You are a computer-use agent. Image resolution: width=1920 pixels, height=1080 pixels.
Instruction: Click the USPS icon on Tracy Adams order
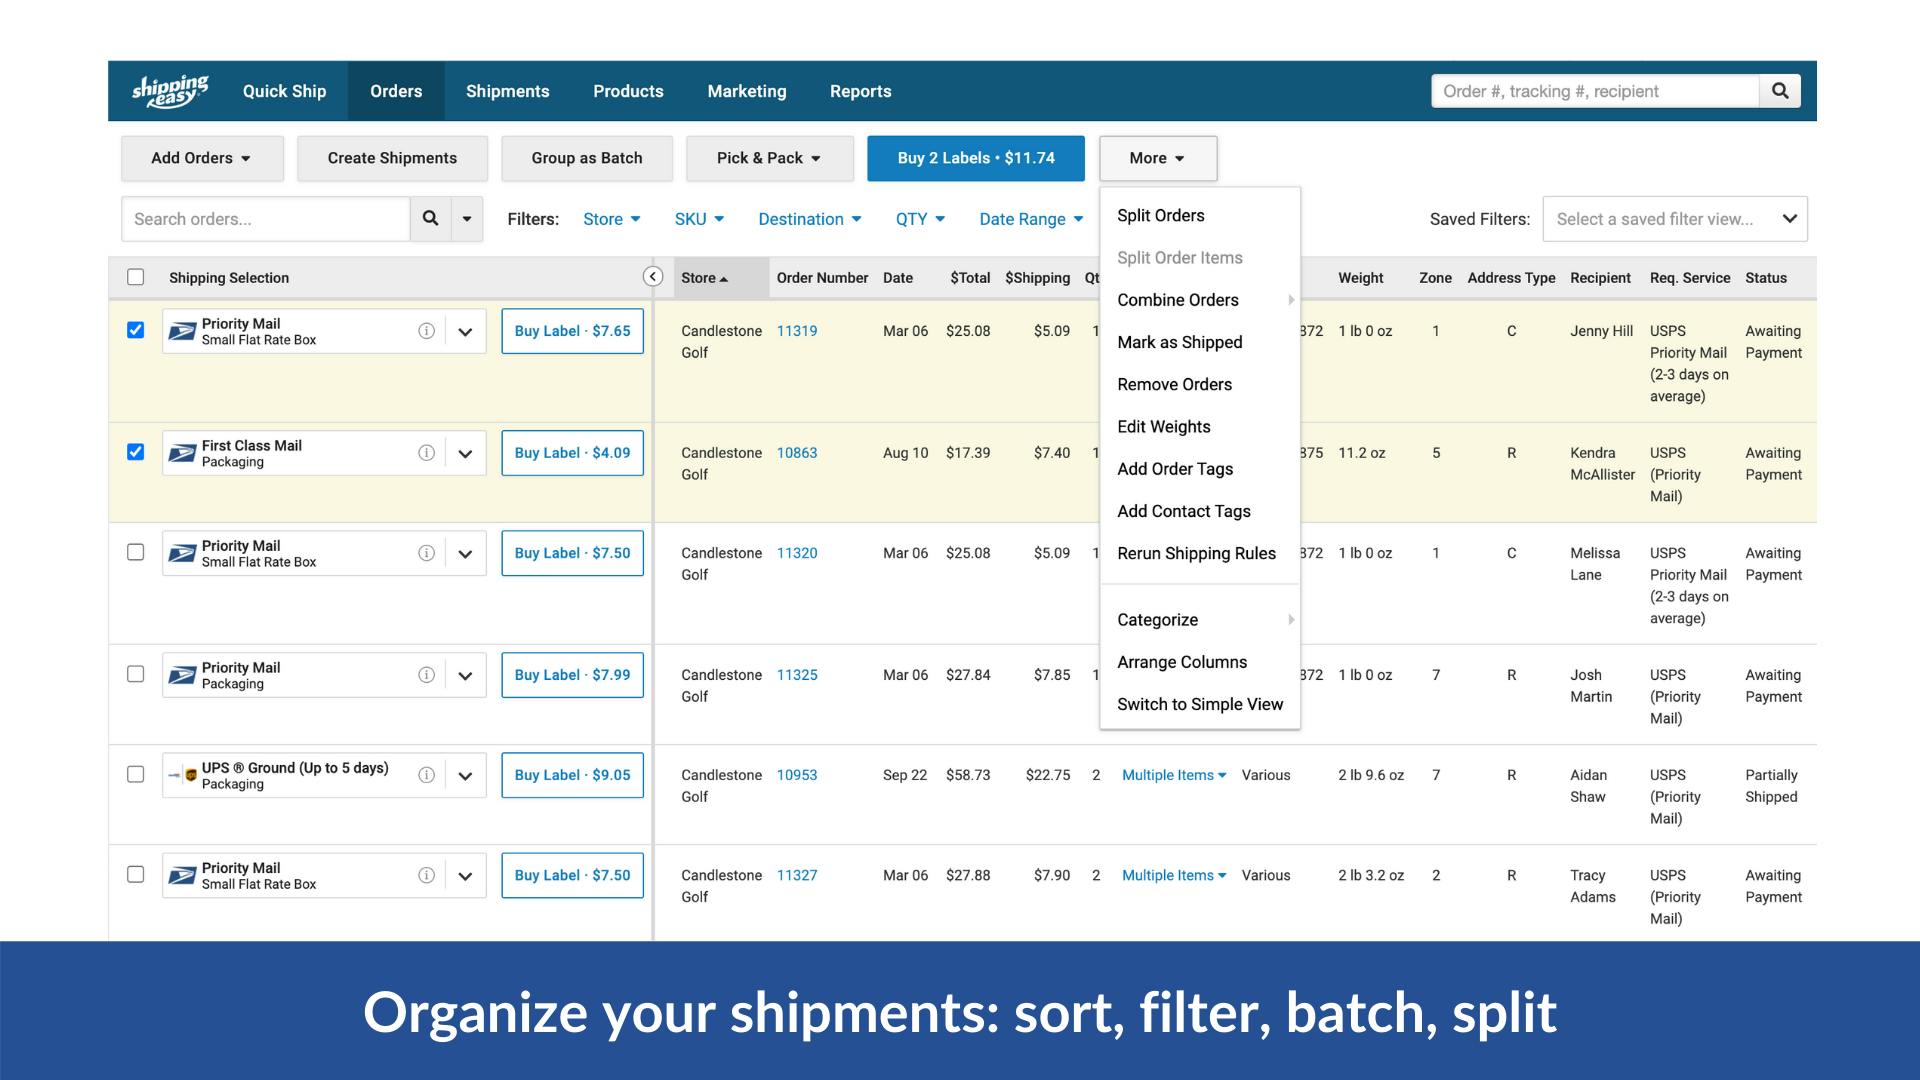(x=181, y=874)
